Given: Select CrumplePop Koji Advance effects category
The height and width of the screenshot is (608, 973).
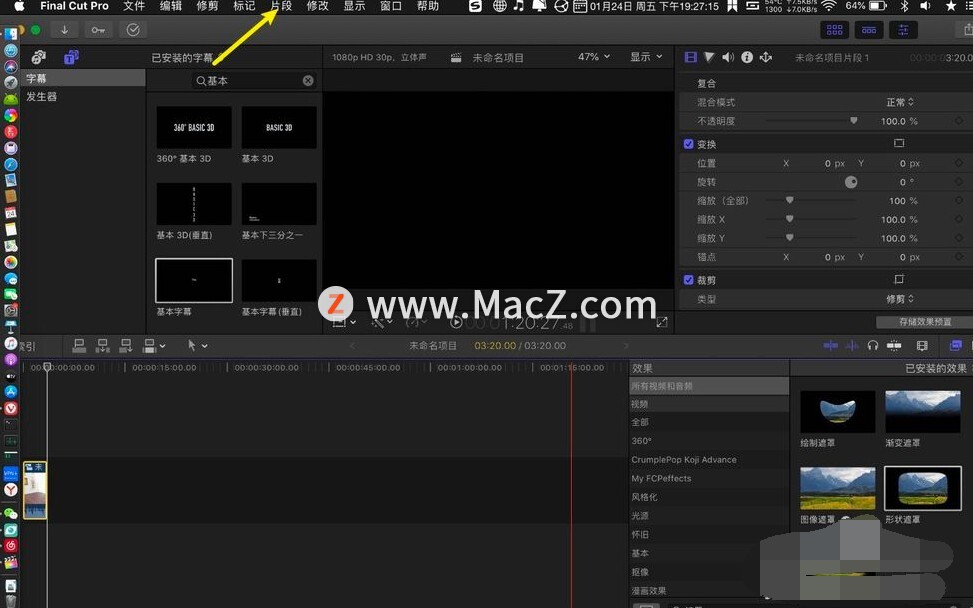Looking at the screenshot, I should pyautogui.click(x=709, y=460).
